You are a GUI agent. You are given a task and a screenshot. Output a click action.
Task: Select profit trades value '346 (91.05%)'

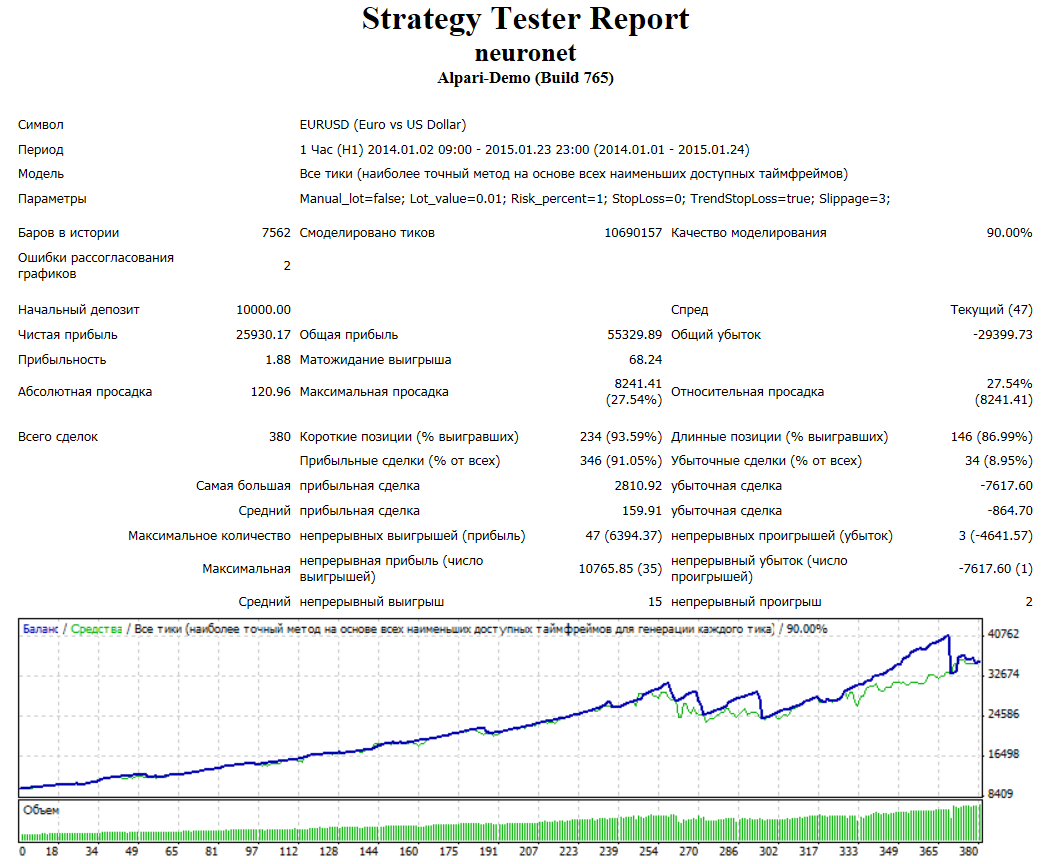coord(621,461)
